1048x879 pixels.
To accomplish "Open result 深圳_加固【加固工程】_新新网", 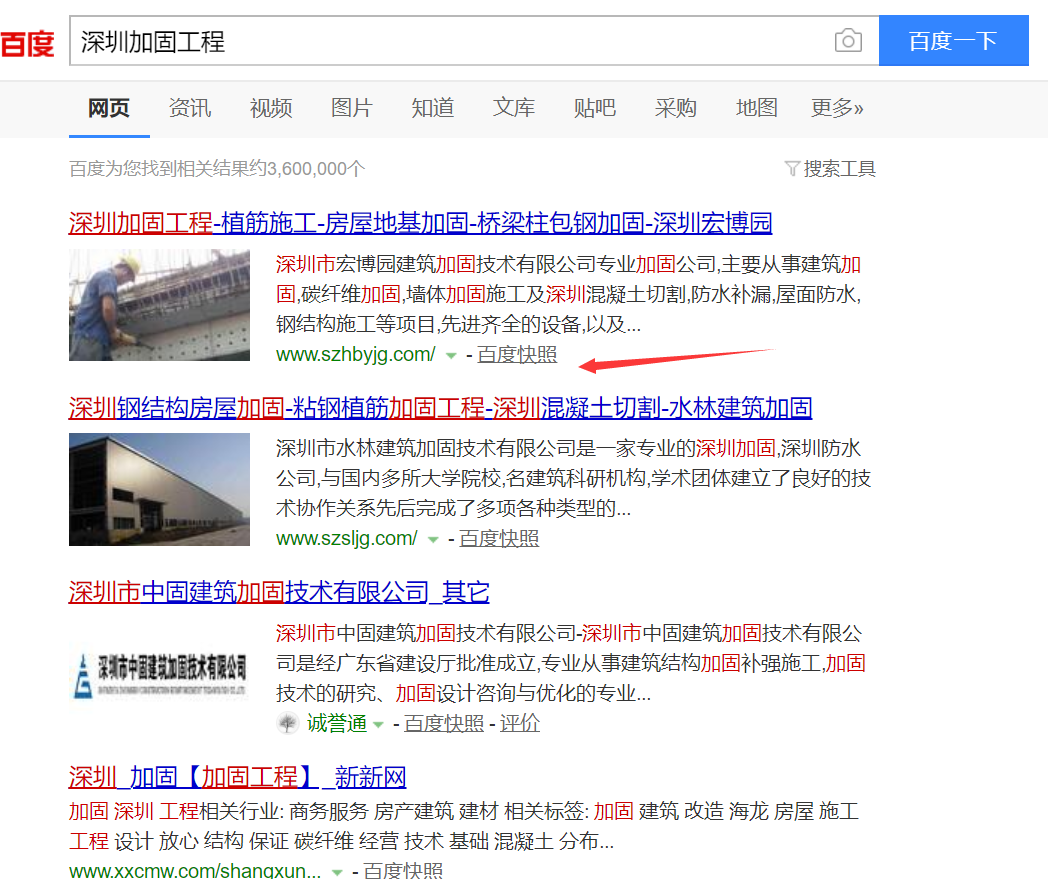I will click(x=237, y=777).
